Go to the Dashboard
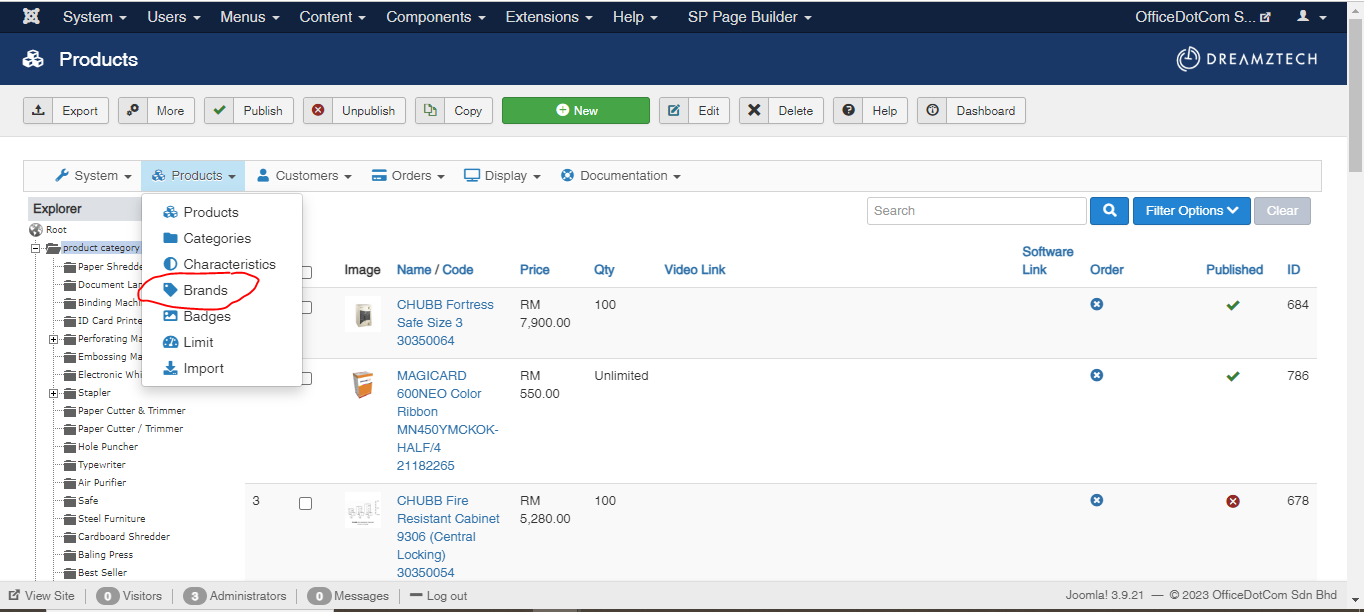 [x=971, y=111]
